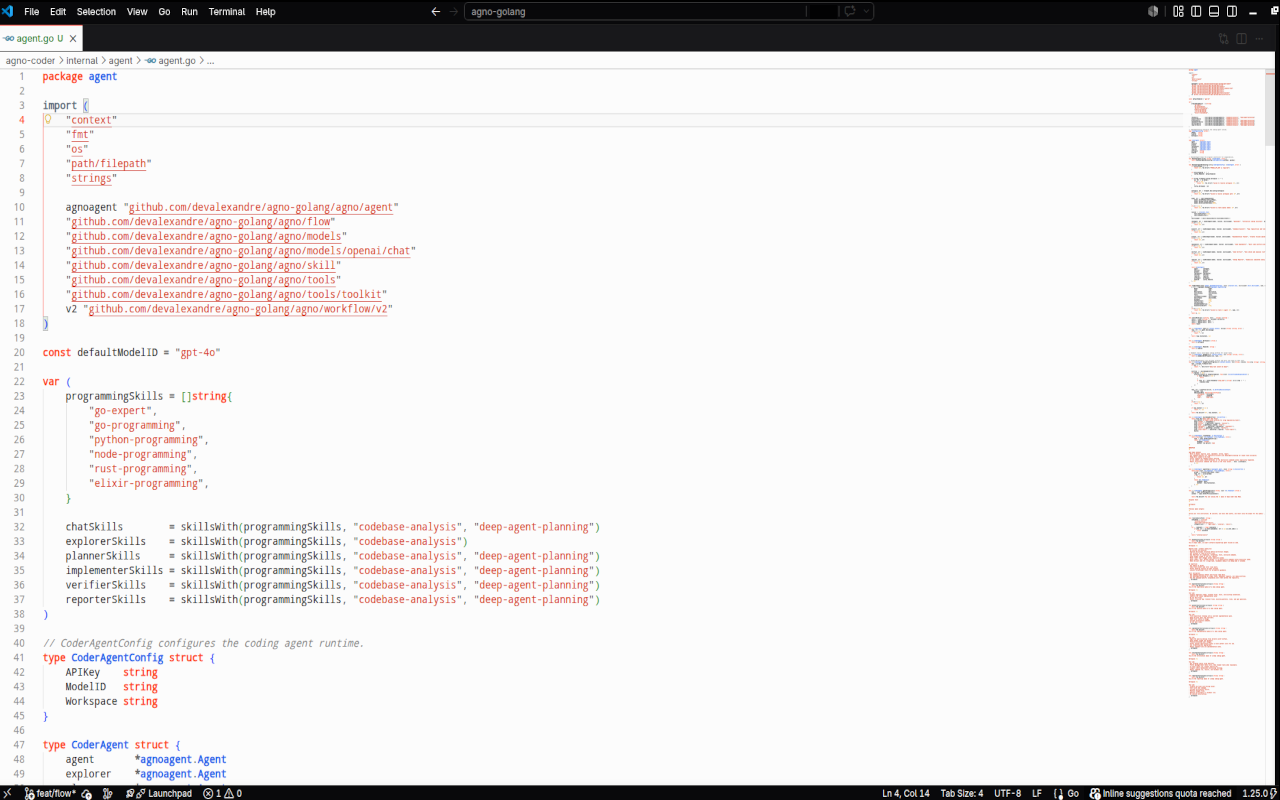The image size is (1280, 800).
Task: Open changes icon in editor toolbar
Action: pyautogui.click(x=1223, y=39)
